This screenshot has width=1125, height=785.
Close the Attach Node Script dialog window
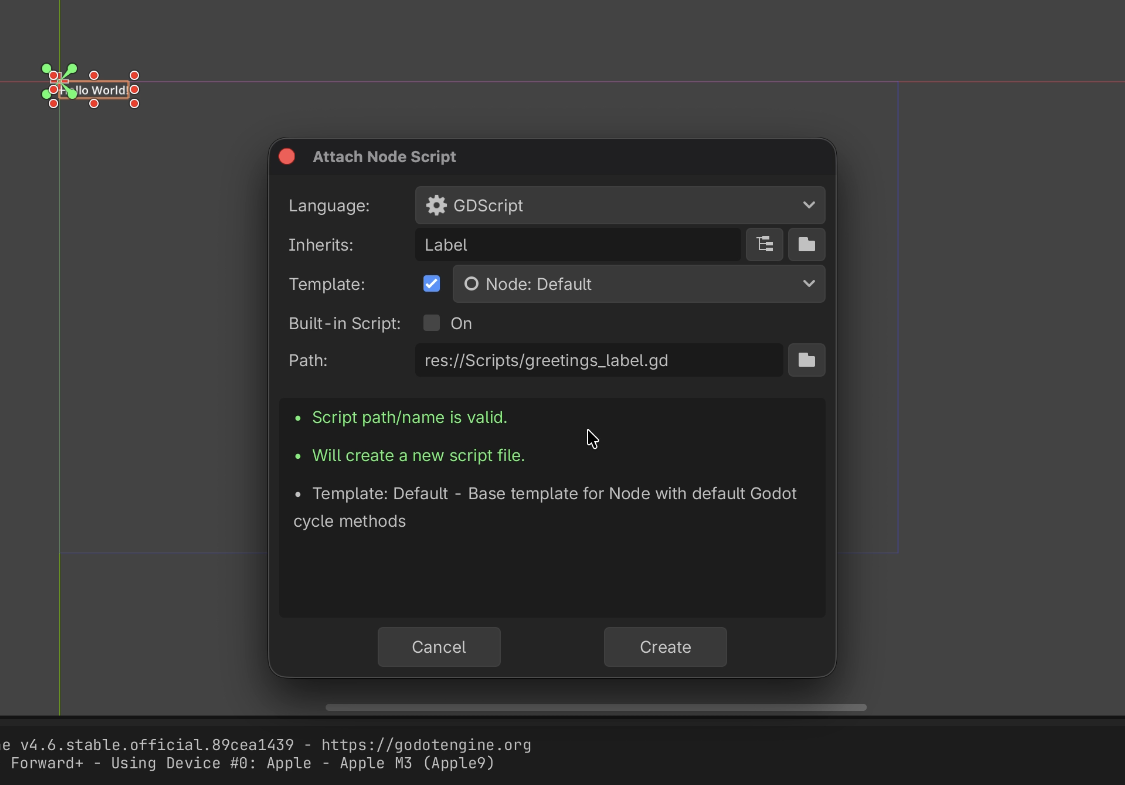pyautogui.click(x=287, y=156)
